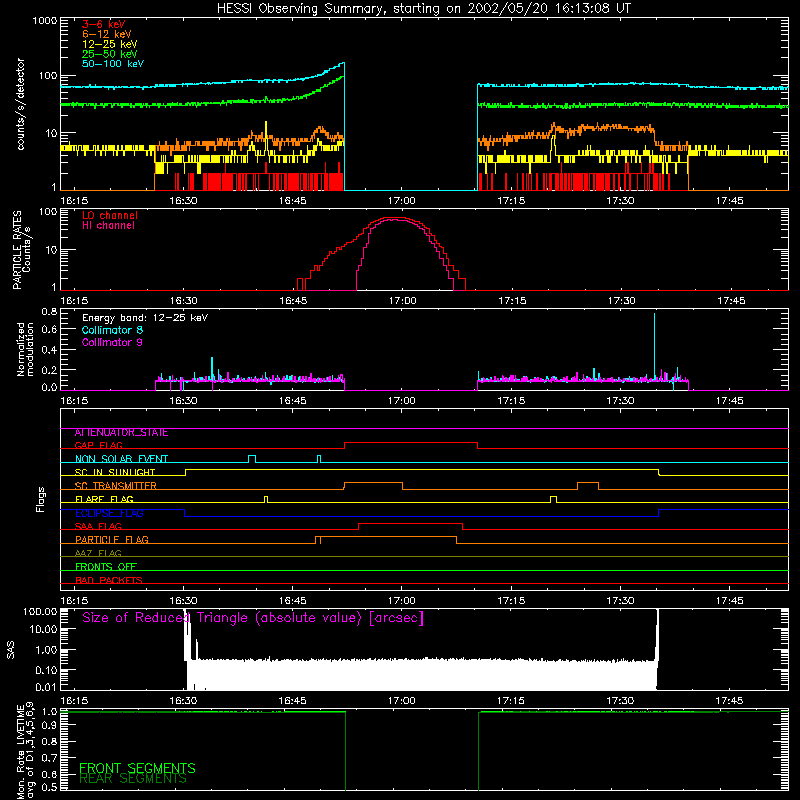
Task: Select the 'FRONT SEGMENTS' legend label
Action: [x=137, y=768]
